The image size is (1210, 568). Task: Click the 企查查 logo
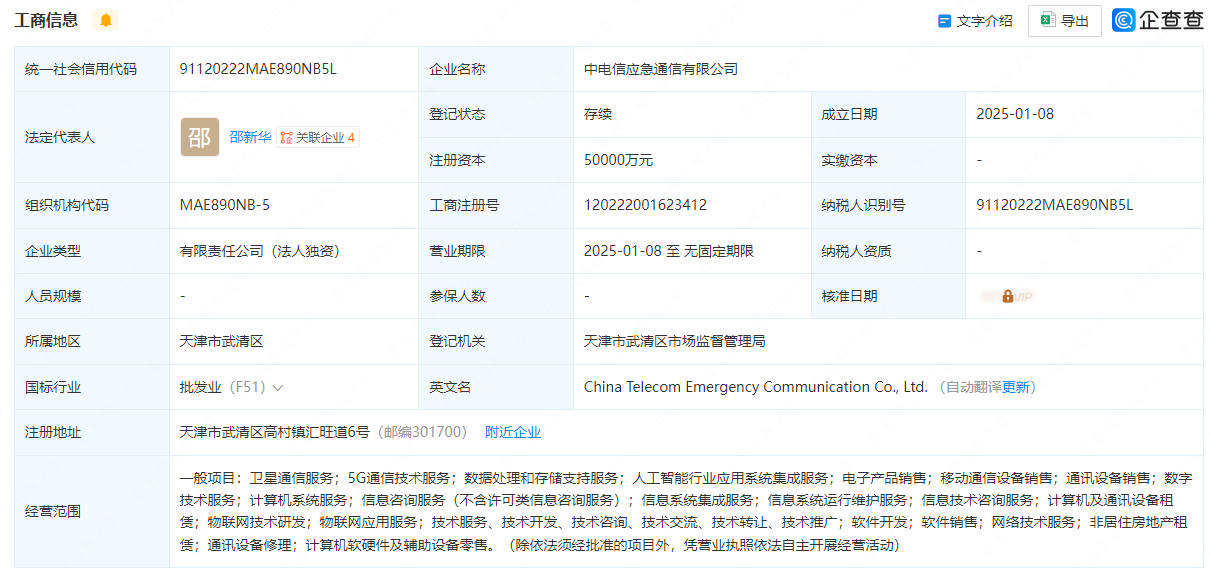[1157, 20]
